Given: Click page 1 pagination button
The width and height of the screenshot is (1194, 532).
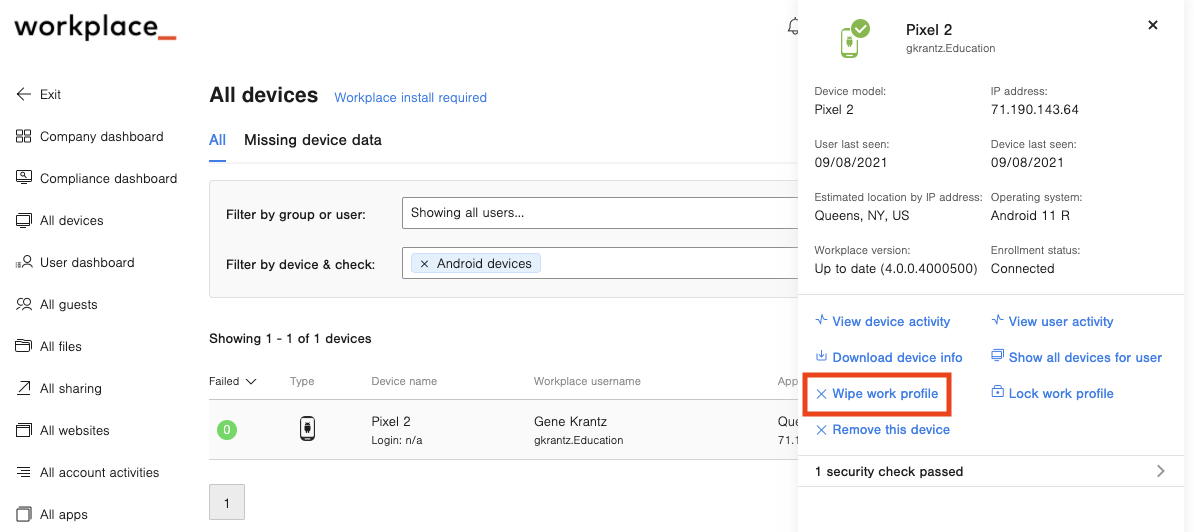Looking at the screenshot, I should [x=227, y=502].
